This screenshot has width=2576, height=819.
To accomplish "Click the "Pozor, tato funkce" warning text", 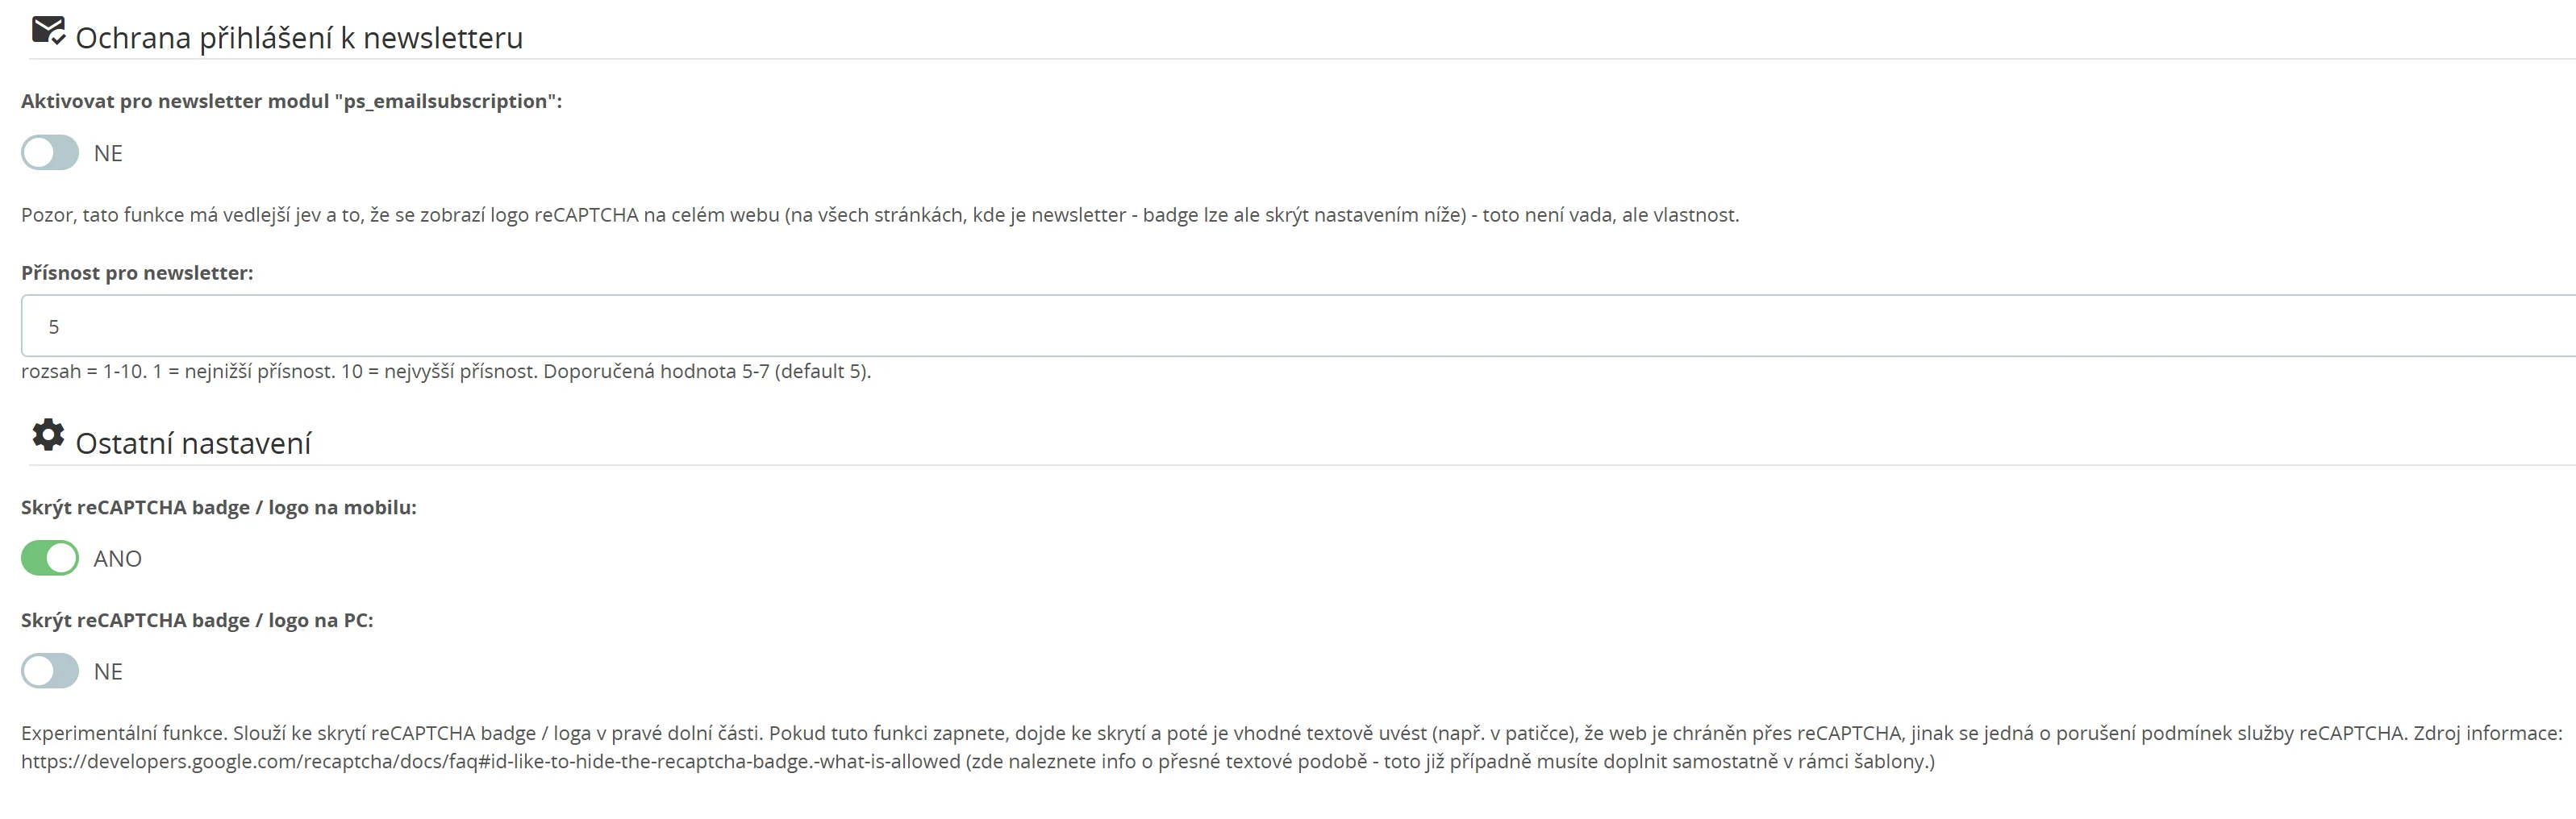I will [880, 215].
